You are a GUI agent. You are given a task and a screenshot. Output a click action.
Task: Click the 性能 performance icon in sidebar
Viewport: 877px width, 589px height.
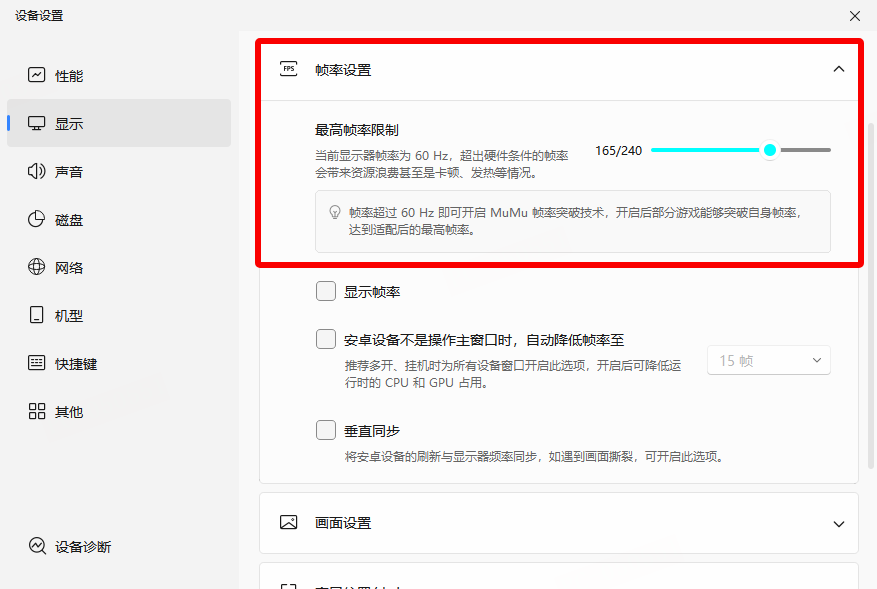pyautogui.click(x=37, y=75)
